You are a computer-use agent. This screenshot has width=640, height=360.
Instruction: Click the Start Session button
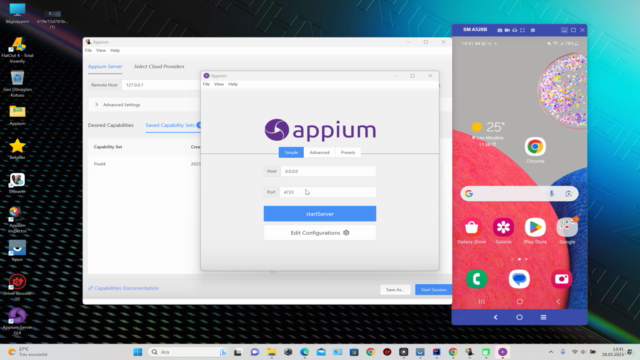pos(433,290)
